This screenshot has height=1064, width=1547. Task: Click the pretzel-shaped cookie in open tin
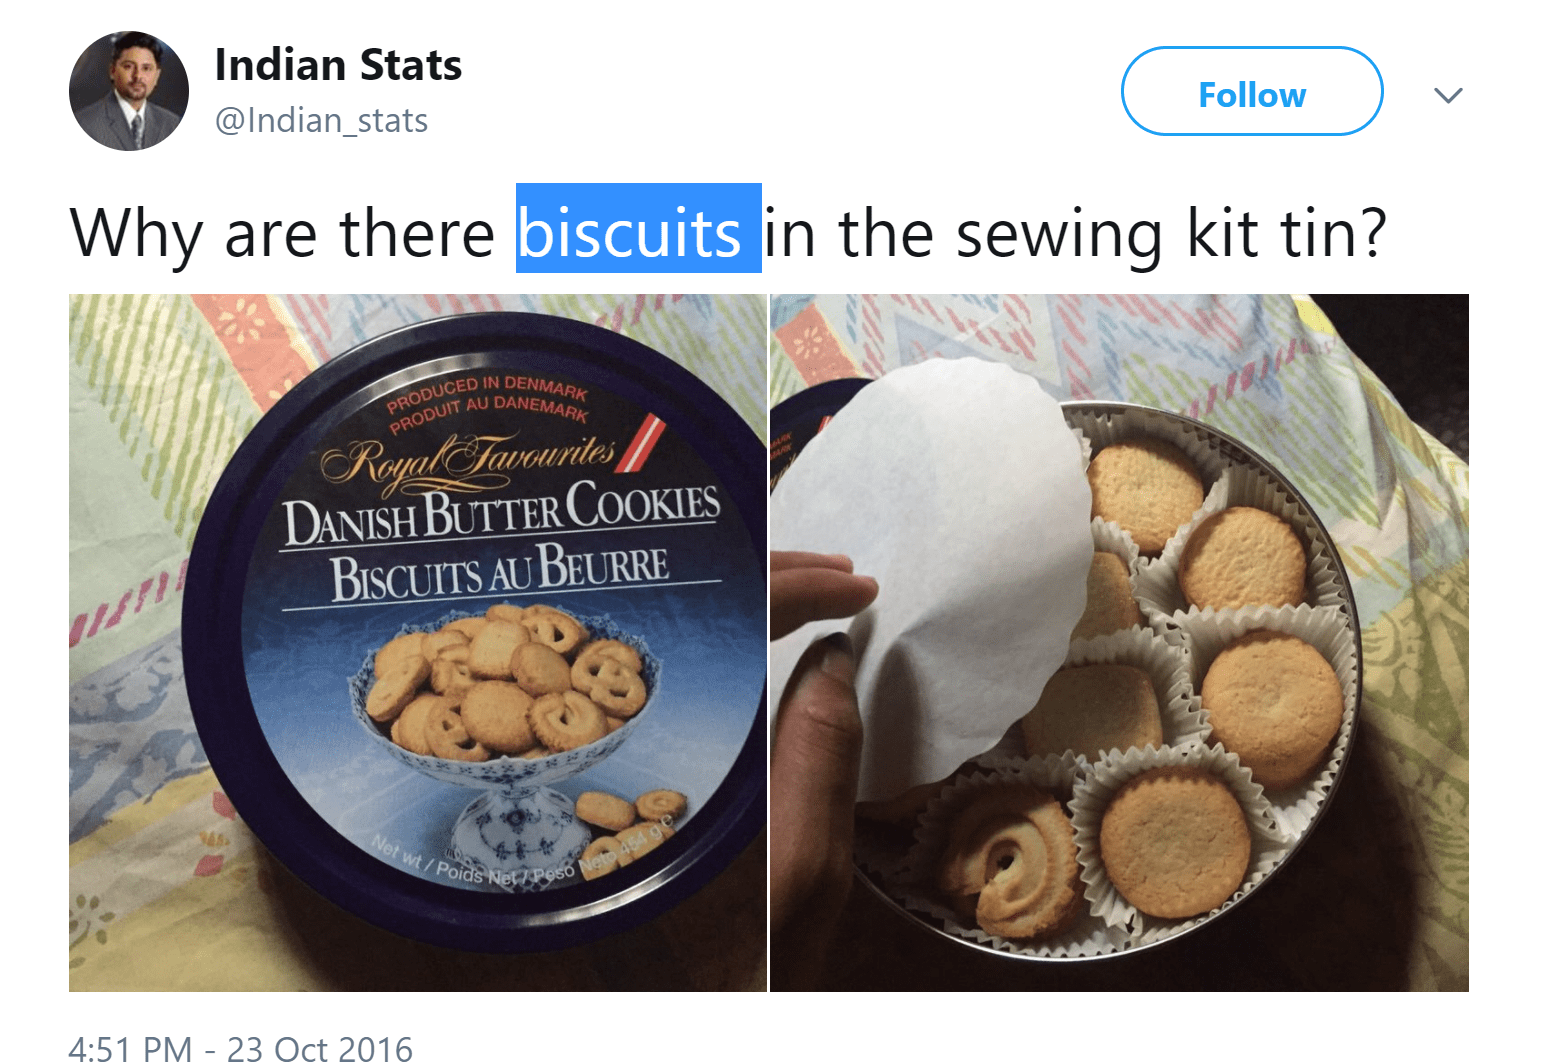(x=1010, y=862)
